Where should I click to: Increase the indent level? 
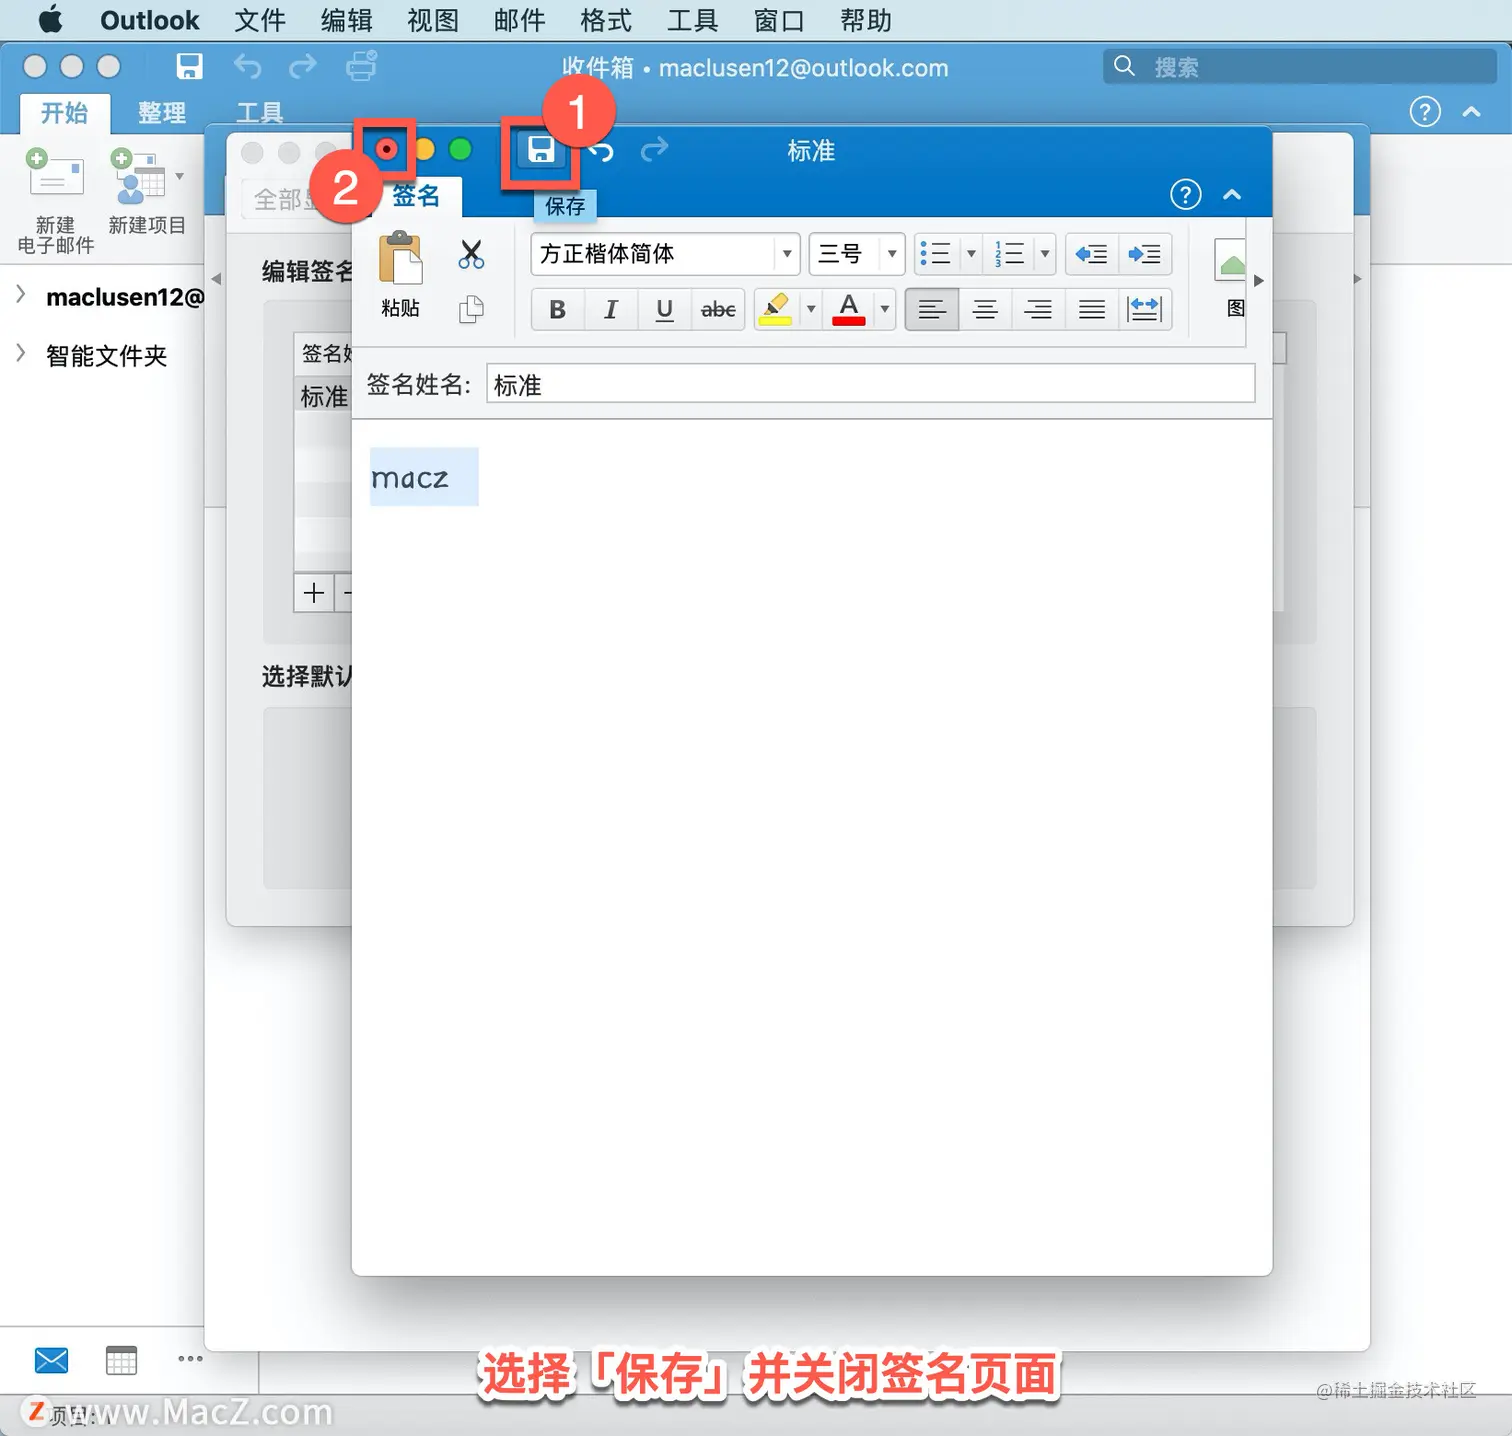[x=1145, y=254]
